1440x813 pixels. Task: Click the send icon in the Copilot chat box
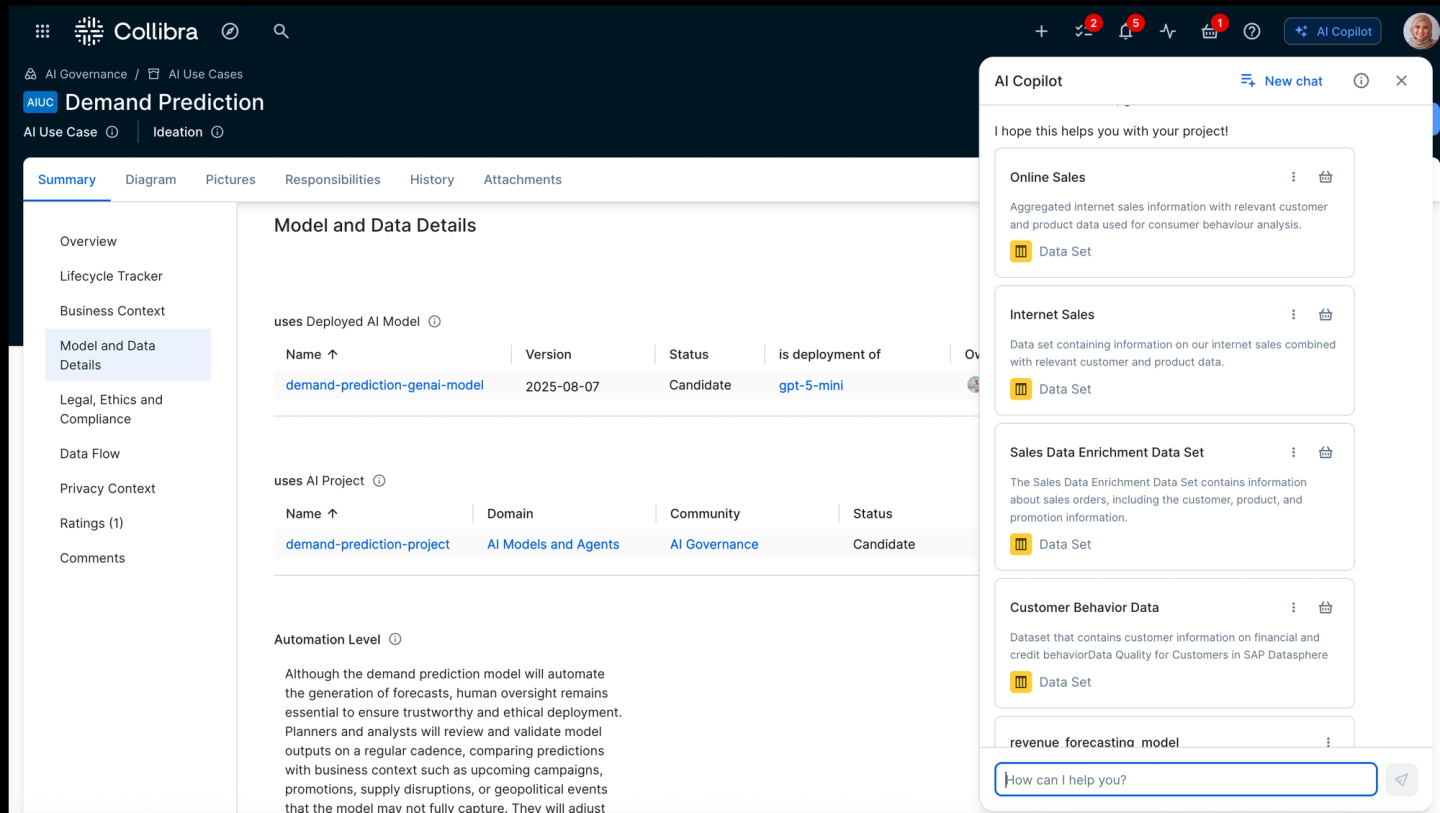coord(1401,779)
